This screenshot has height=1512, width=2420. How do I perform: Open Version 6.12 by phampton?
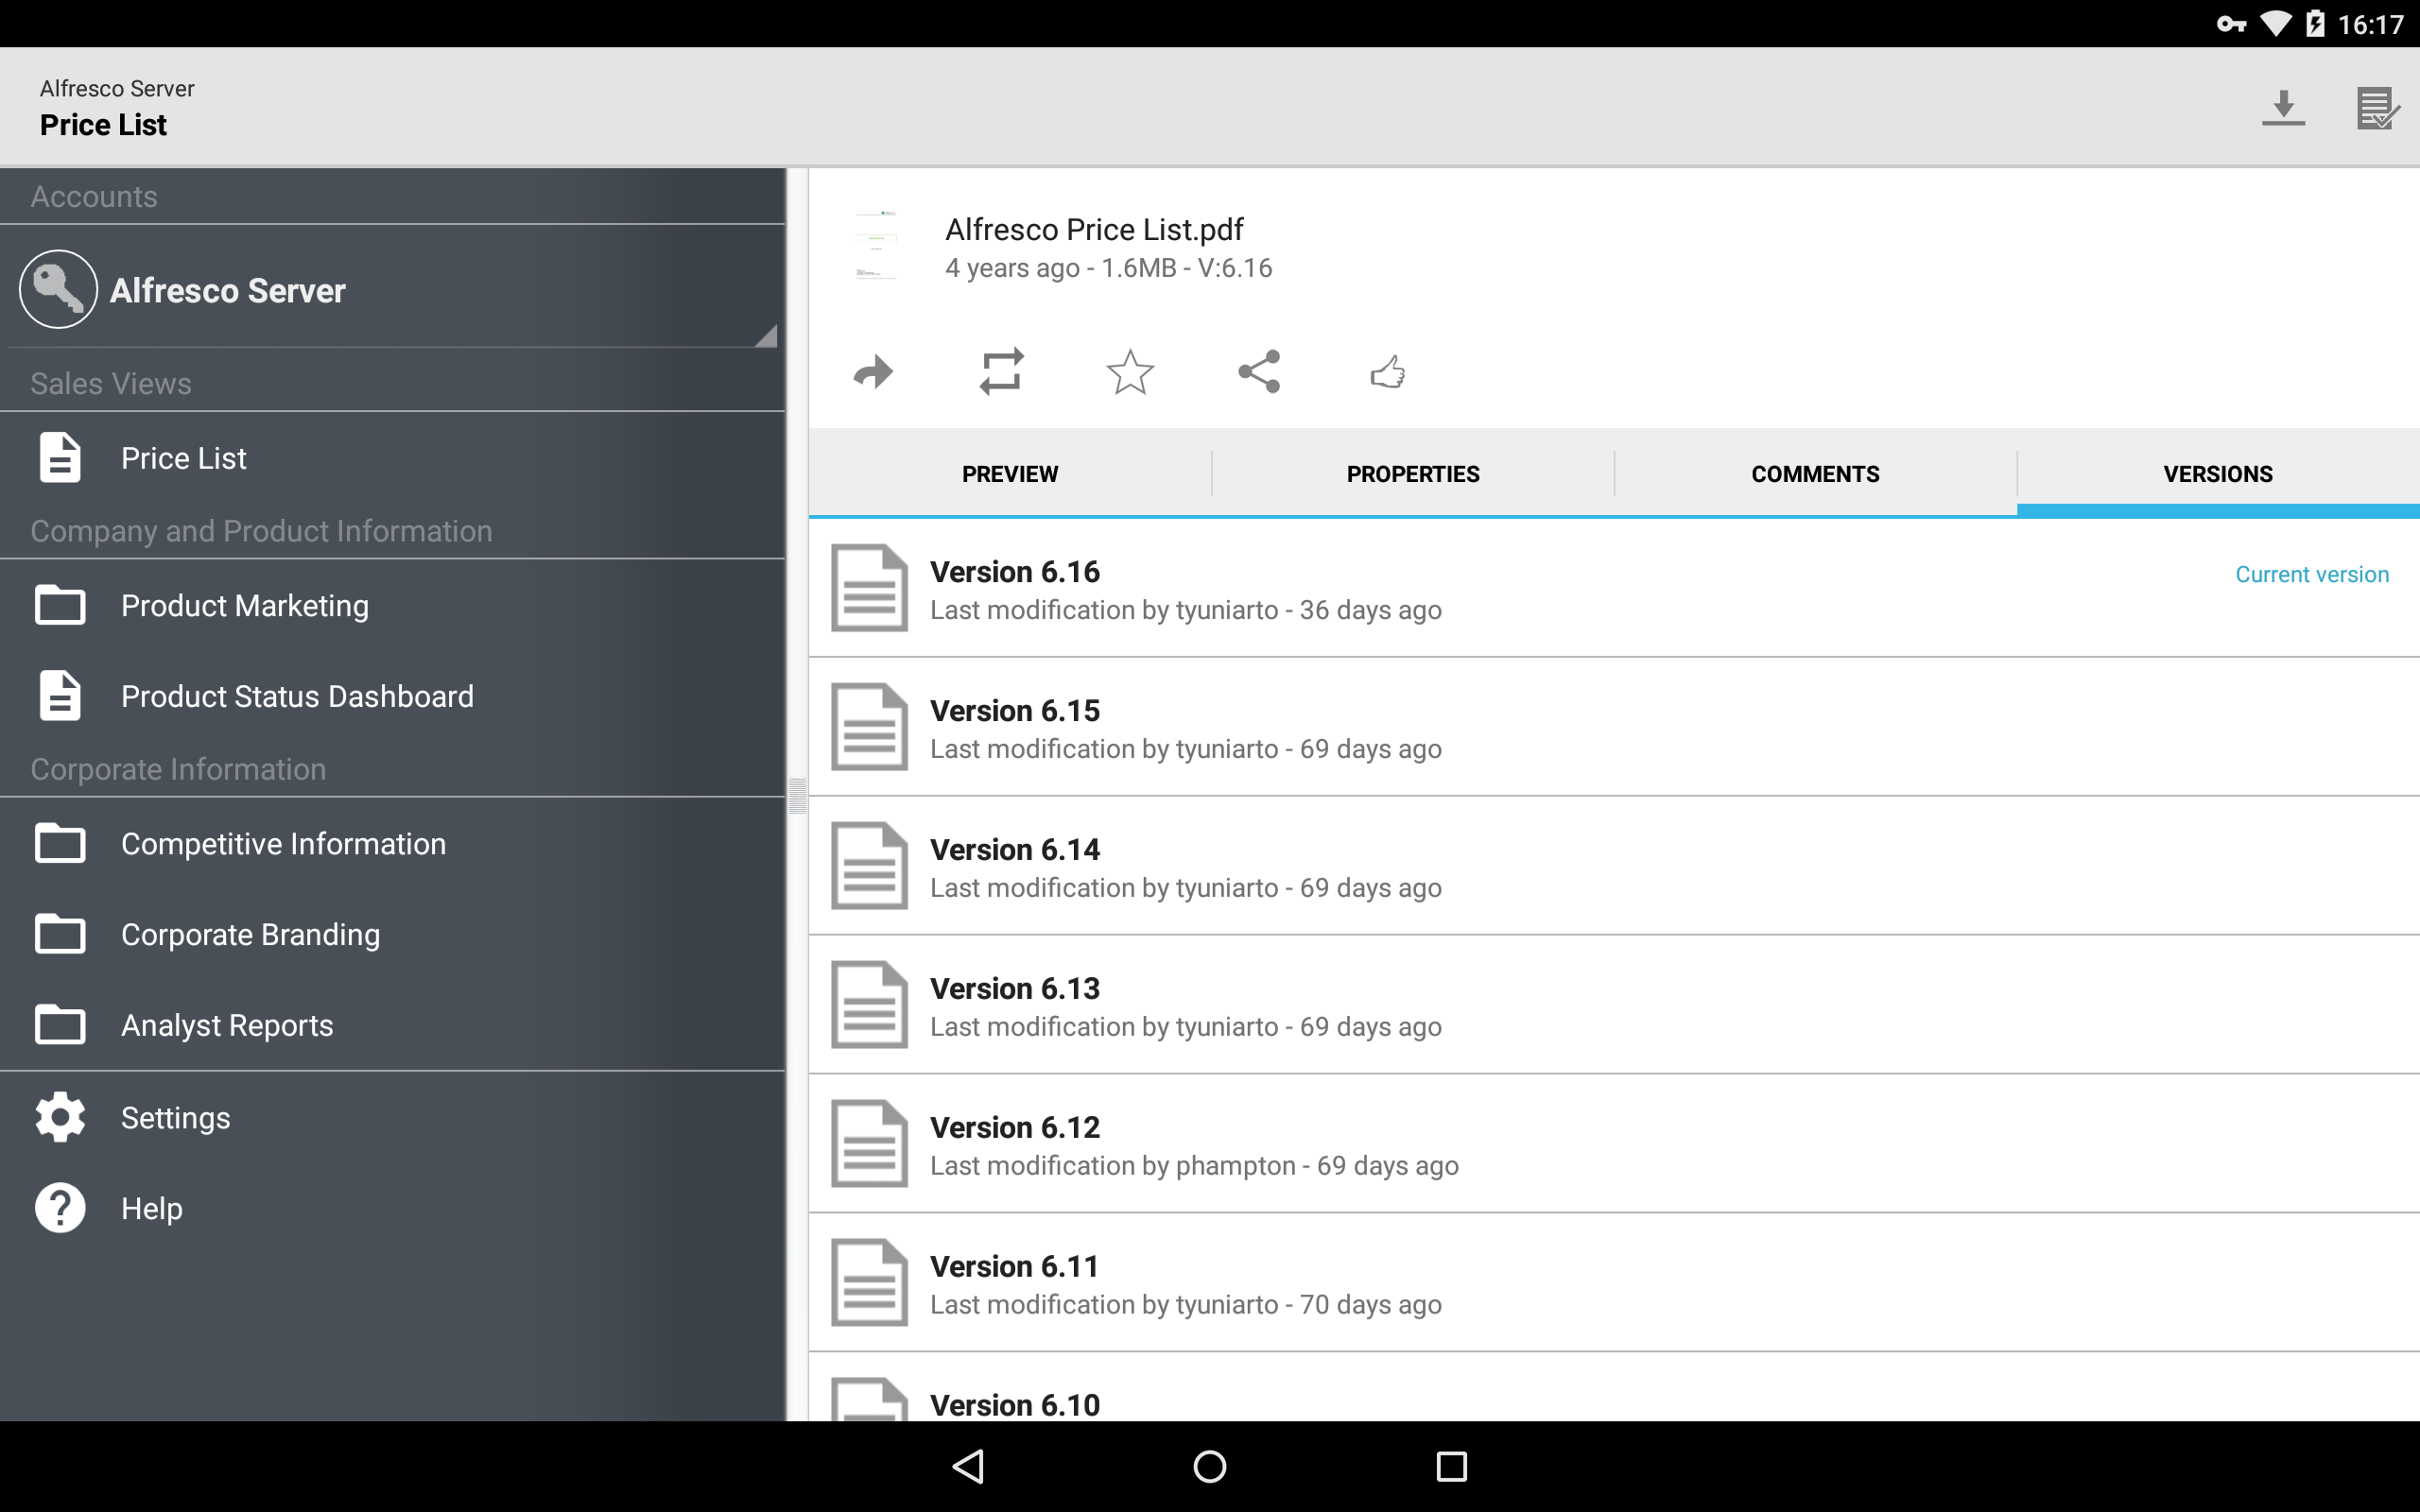1614,1144
